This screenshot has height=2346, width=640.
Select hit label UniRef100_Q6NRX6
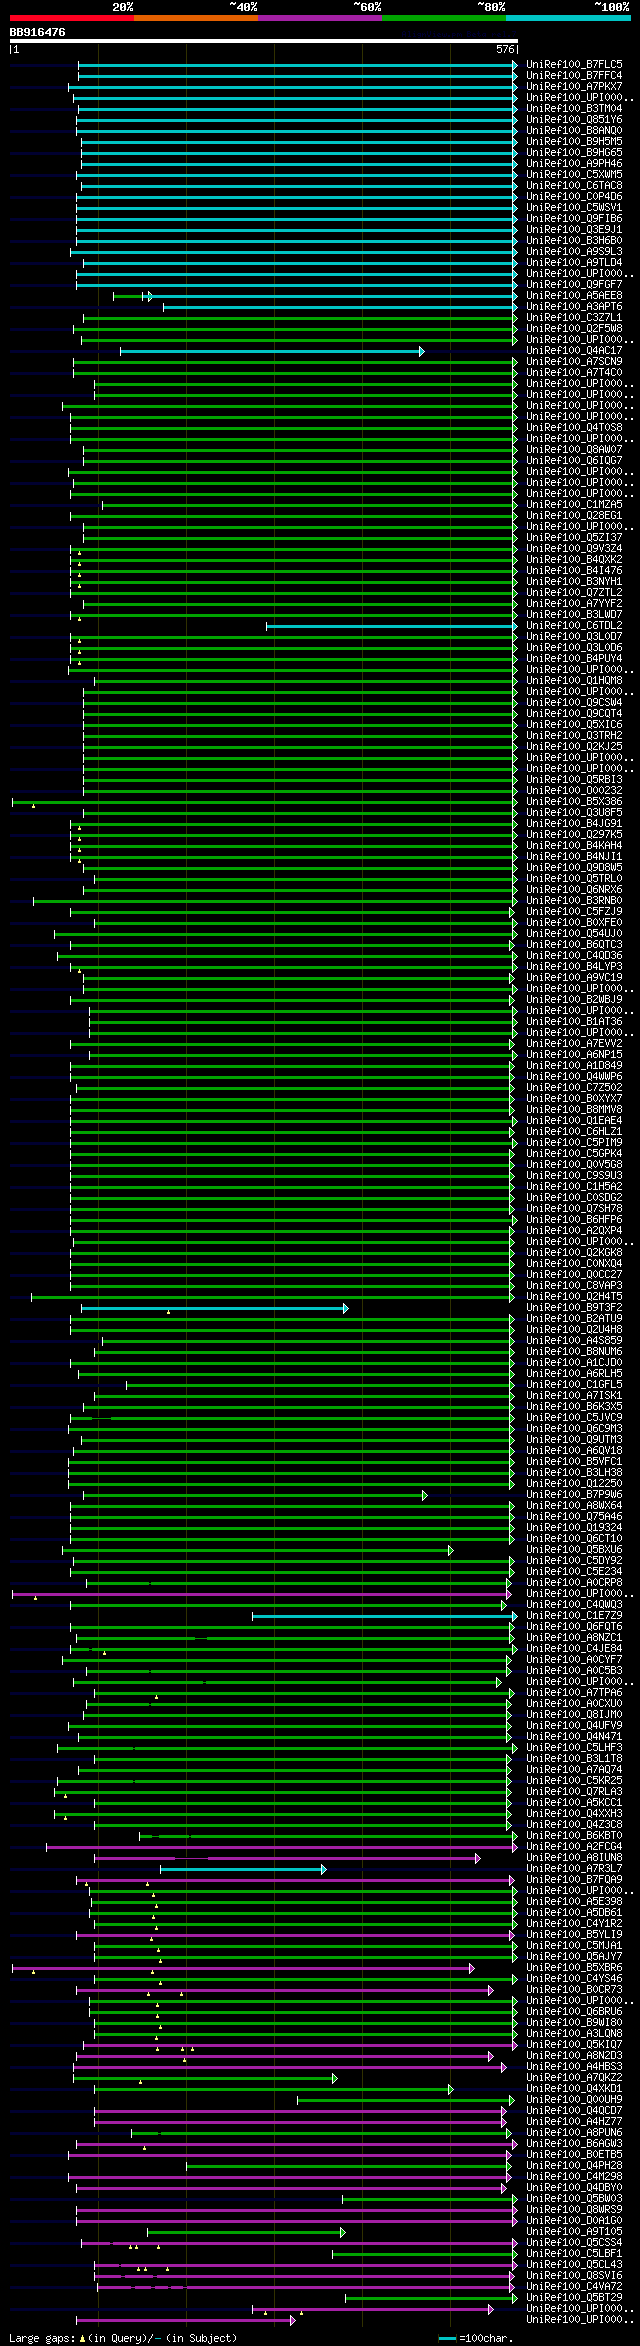coord(574,890)
